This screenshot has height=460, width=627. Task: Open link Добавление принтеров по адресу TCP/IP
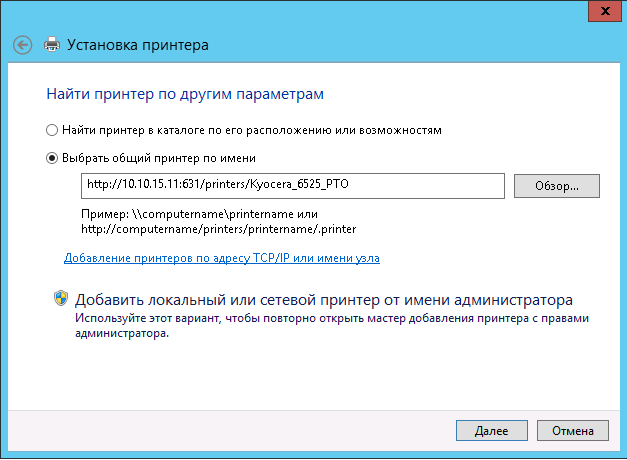tap(222, 258)
